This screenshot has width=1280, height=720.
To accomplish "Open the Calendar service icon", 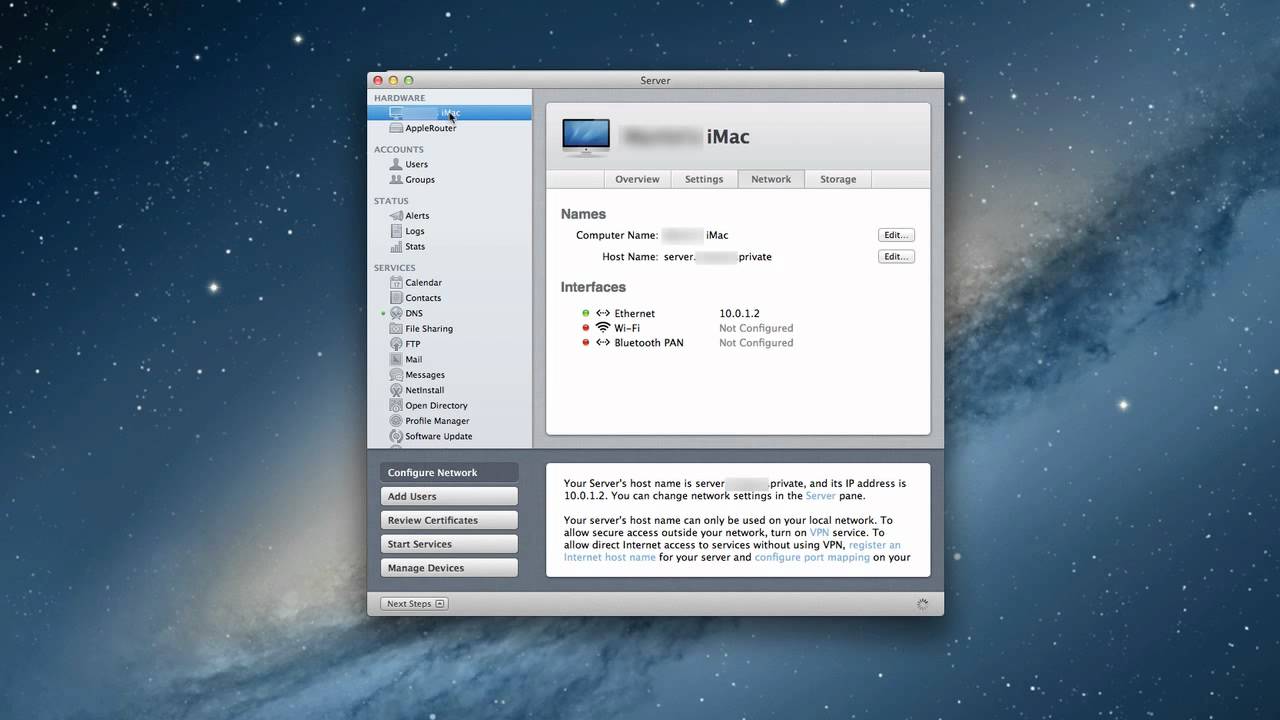I will 397,283.
